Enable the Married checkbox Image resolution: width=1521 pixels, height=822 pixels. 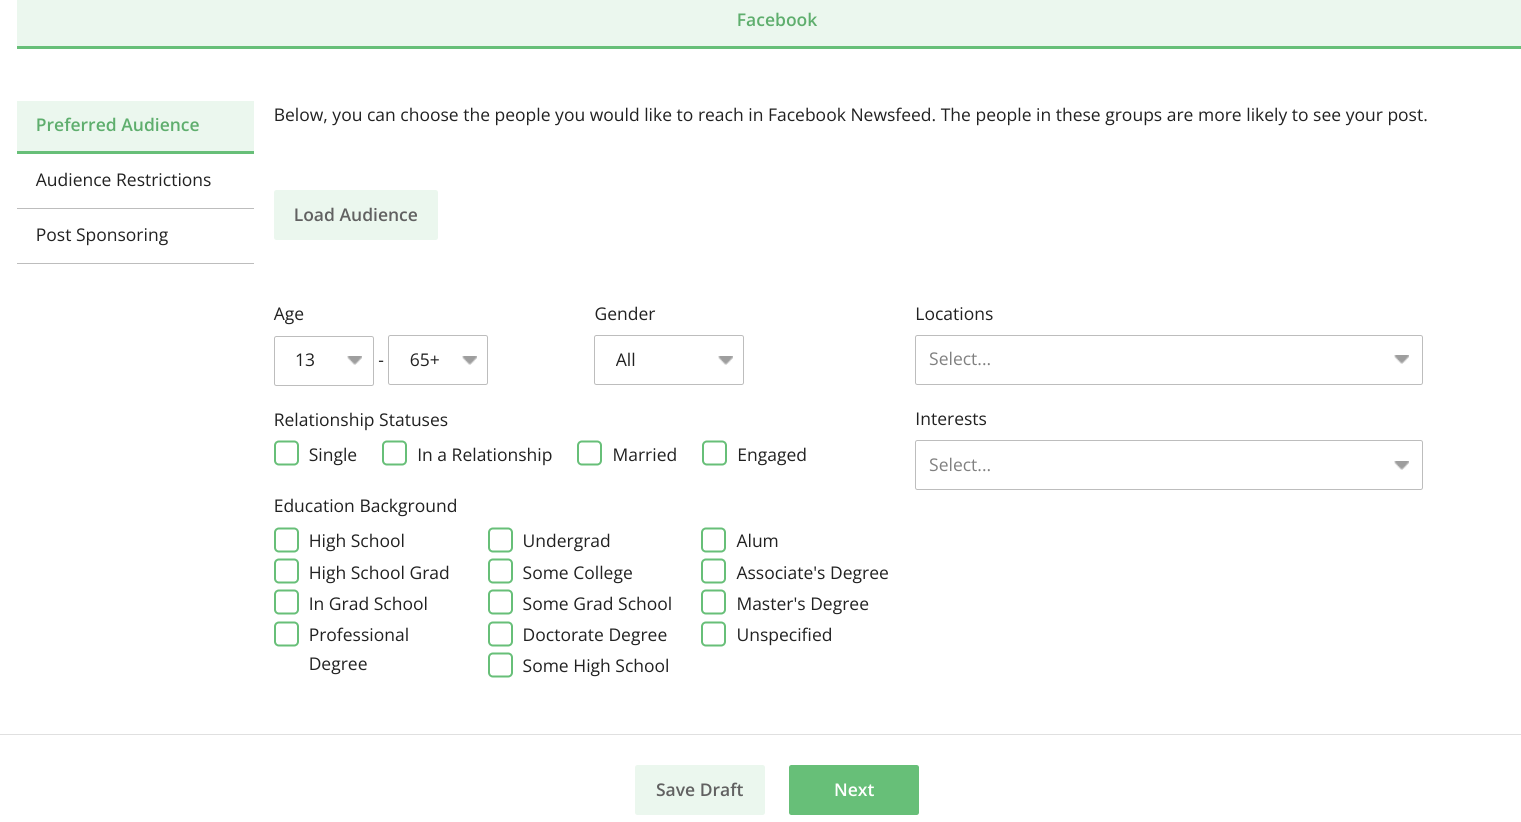coord(590,454)
